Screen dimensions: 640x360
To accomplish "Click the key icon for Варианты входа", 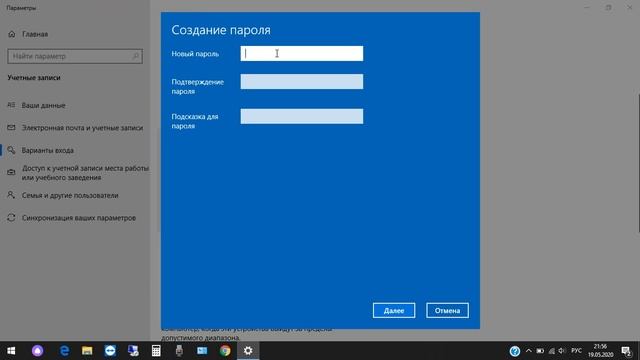I will (11, 150).
